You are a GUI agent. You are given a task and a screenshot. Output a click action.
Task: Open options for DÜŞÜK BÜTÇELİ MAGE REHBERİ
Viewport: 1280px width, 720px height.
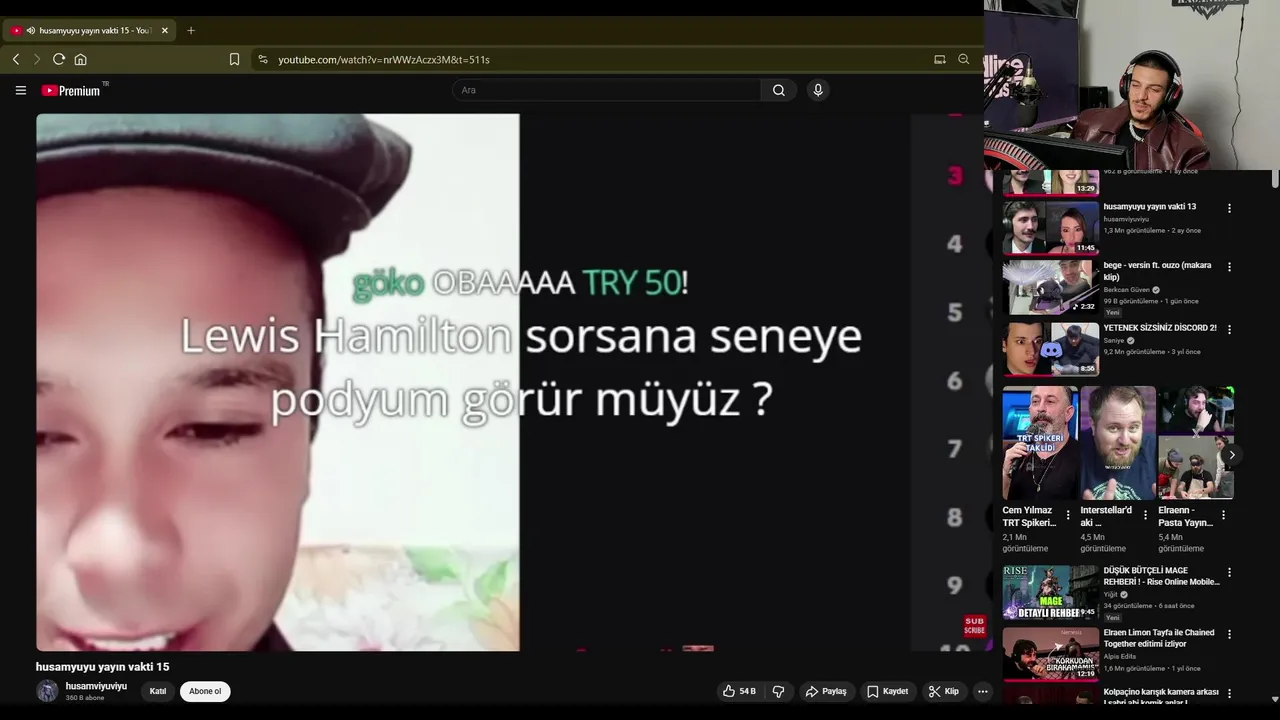[1230, 573]
